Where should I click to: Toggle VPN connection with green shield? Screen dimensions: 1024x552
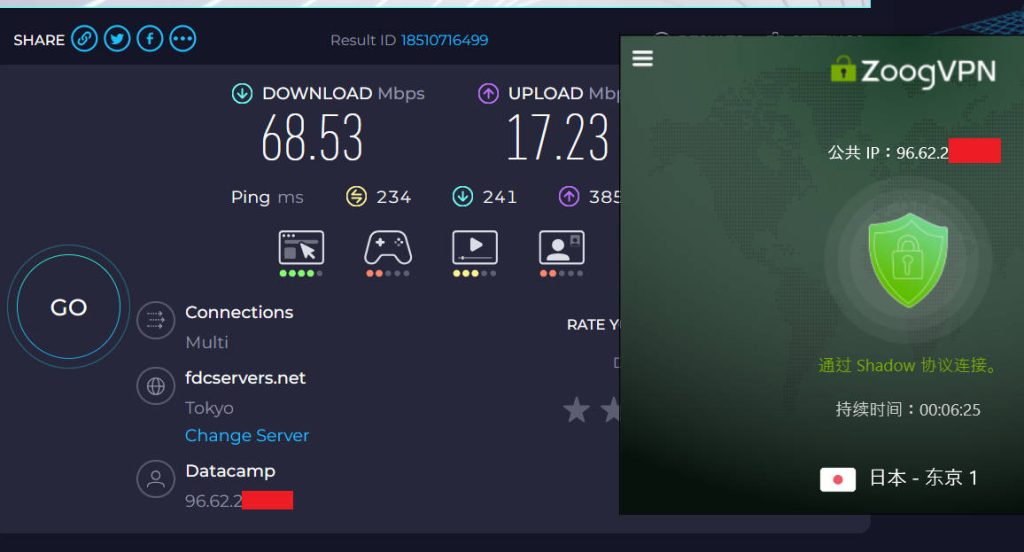click(907, 260)
